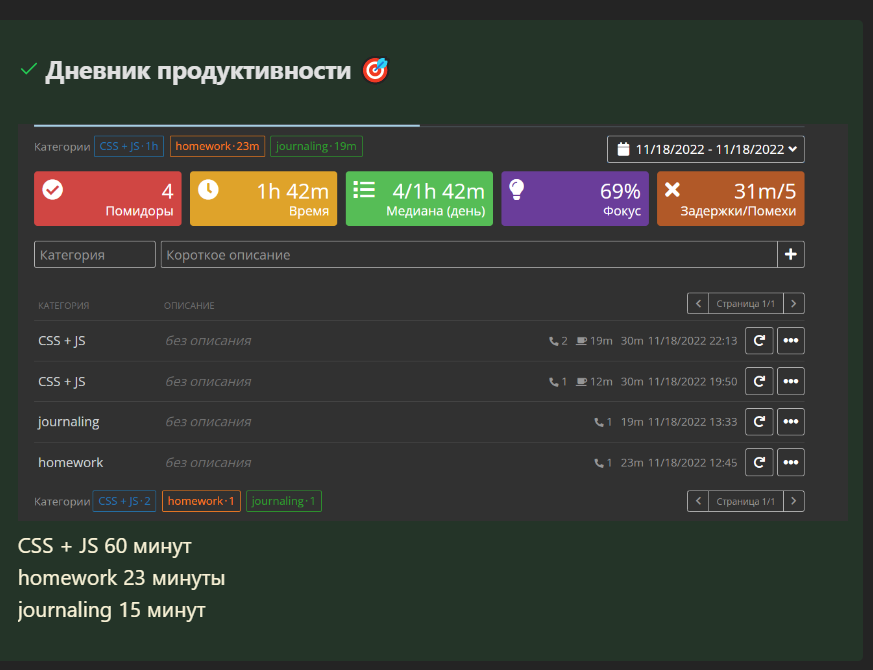Click the Дневник продуктивности heading

(x=198, y=71)
